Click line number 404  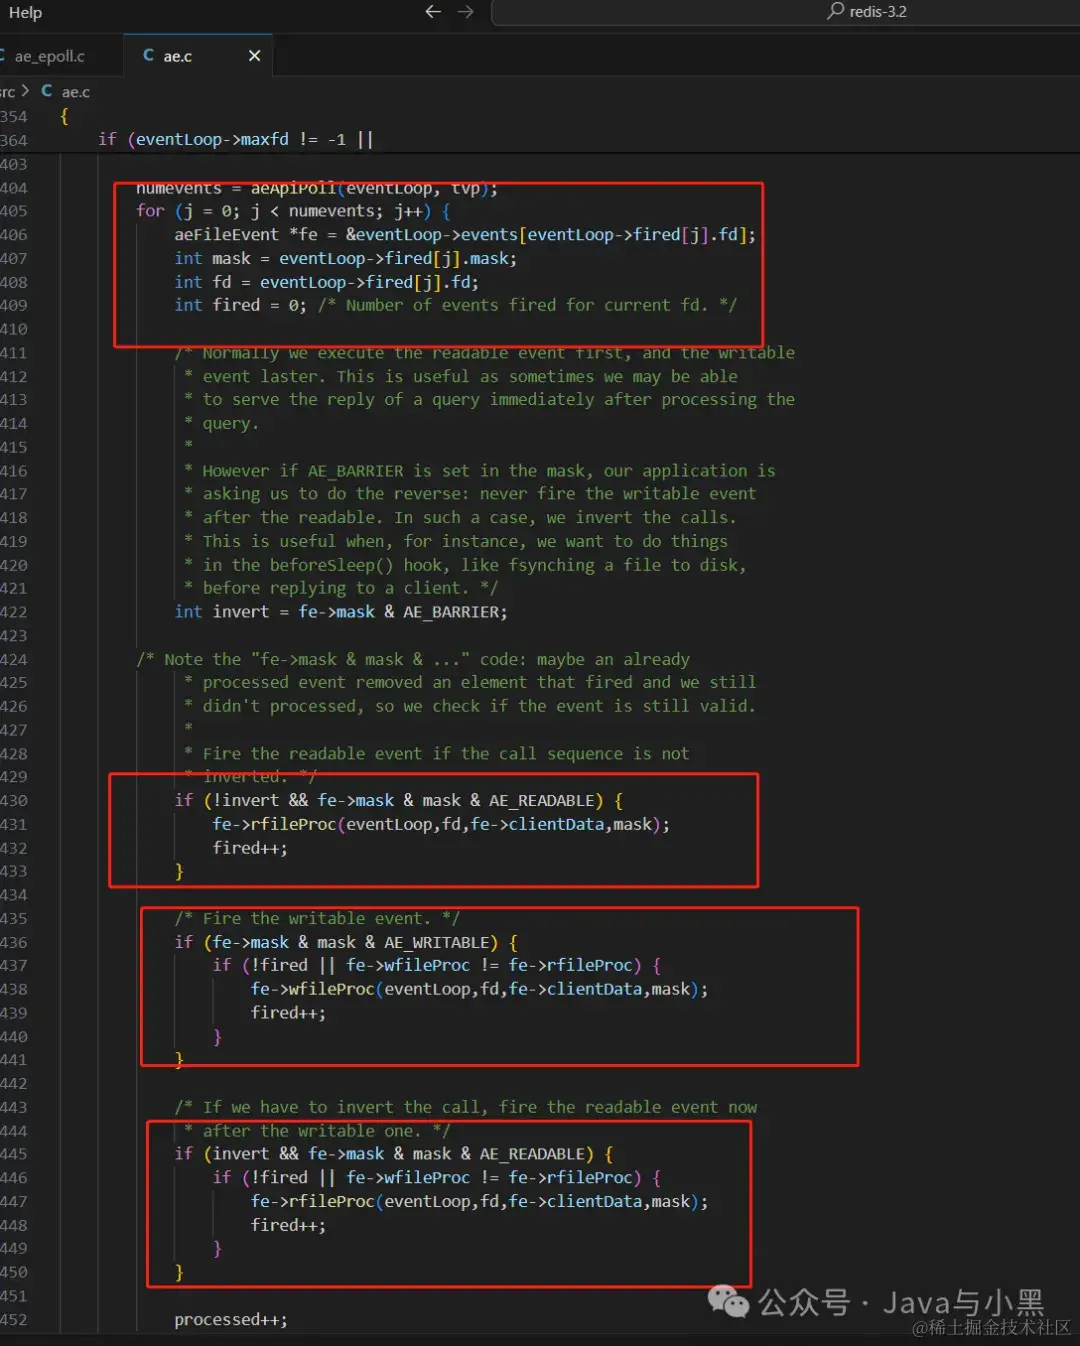[x=14, y=188]
